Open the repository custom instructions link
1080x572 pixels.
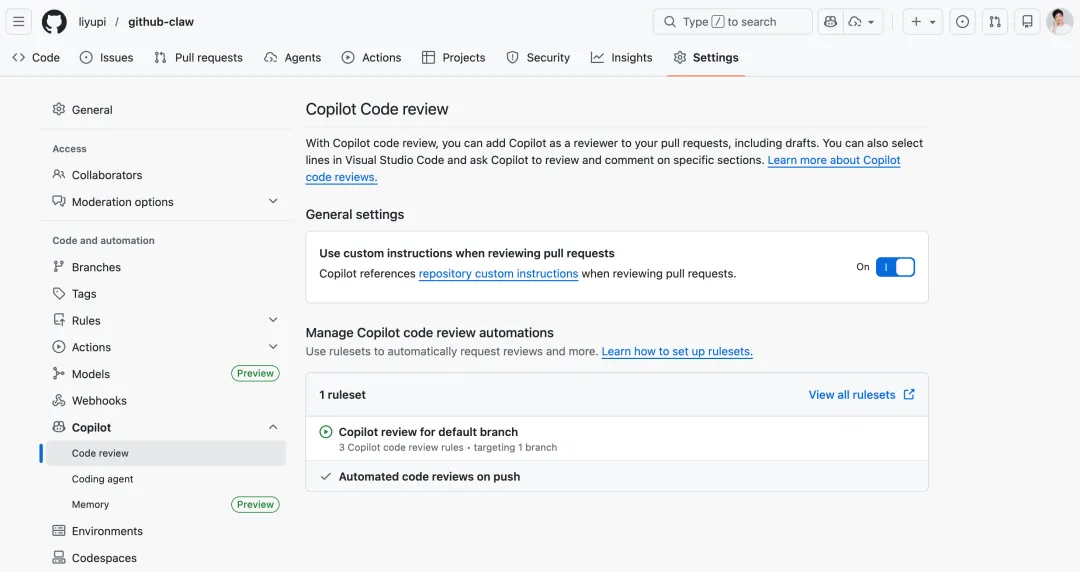[498, 274]
